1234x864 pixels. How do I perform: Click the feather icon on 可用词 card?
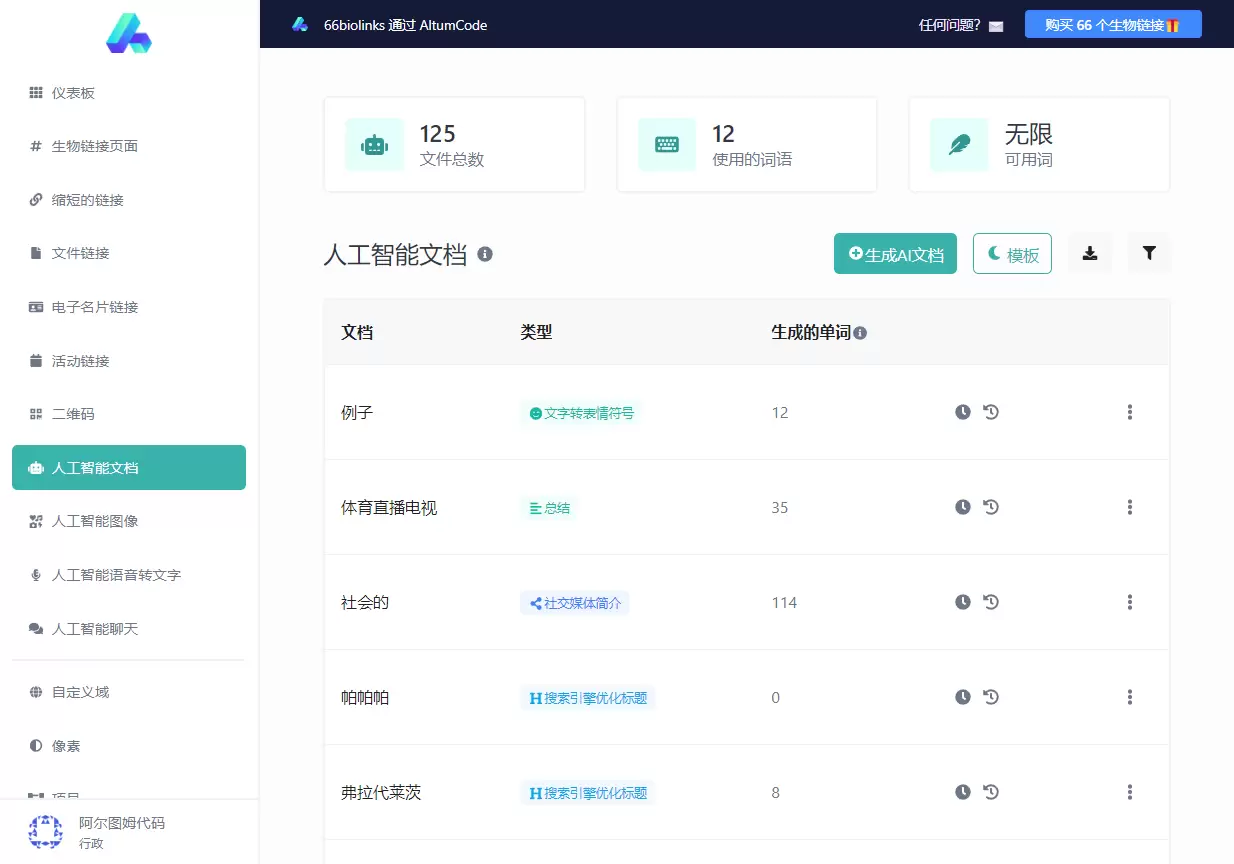(959, 145)
